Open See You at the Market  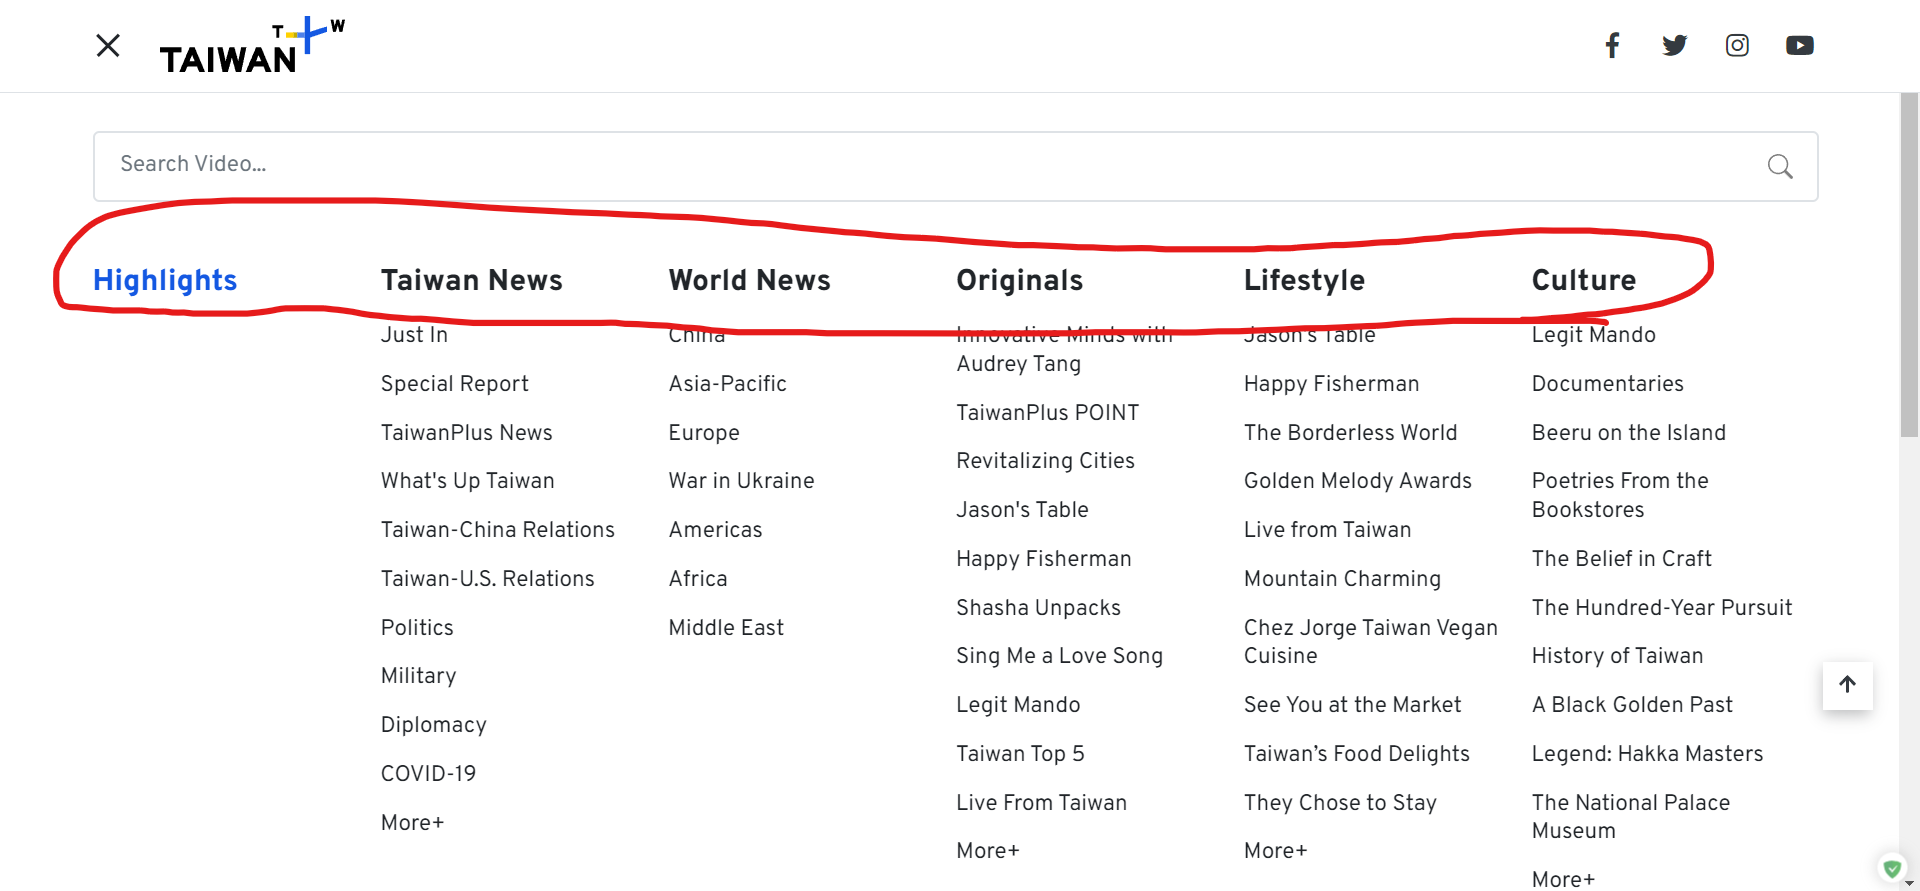(x=1353, y=704)
